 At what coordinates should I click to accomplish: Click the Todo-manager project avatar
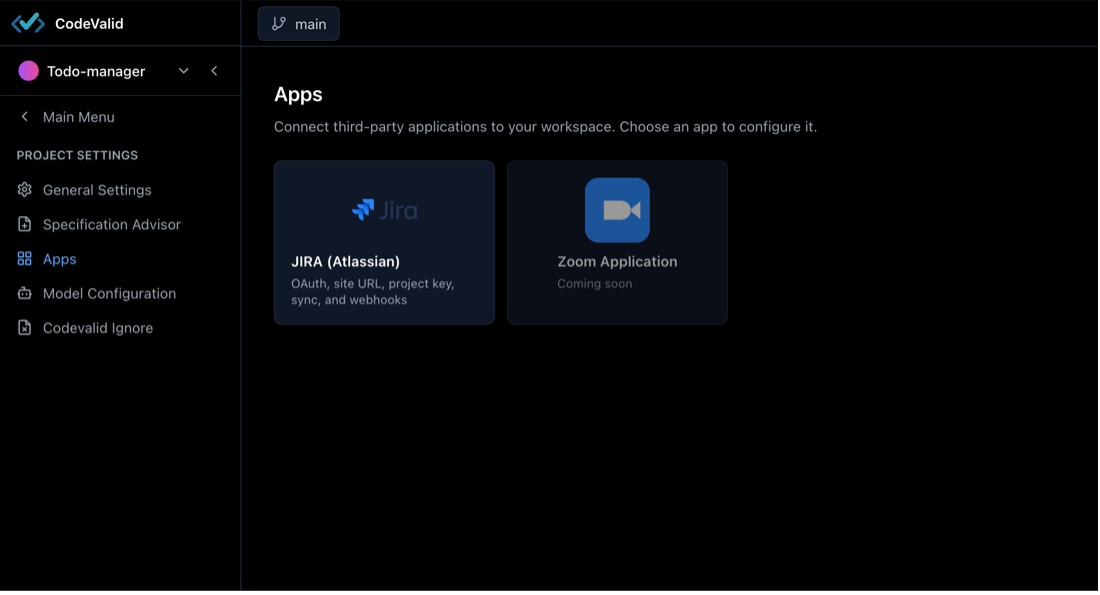pyautogui.click(x=28, y=71)
